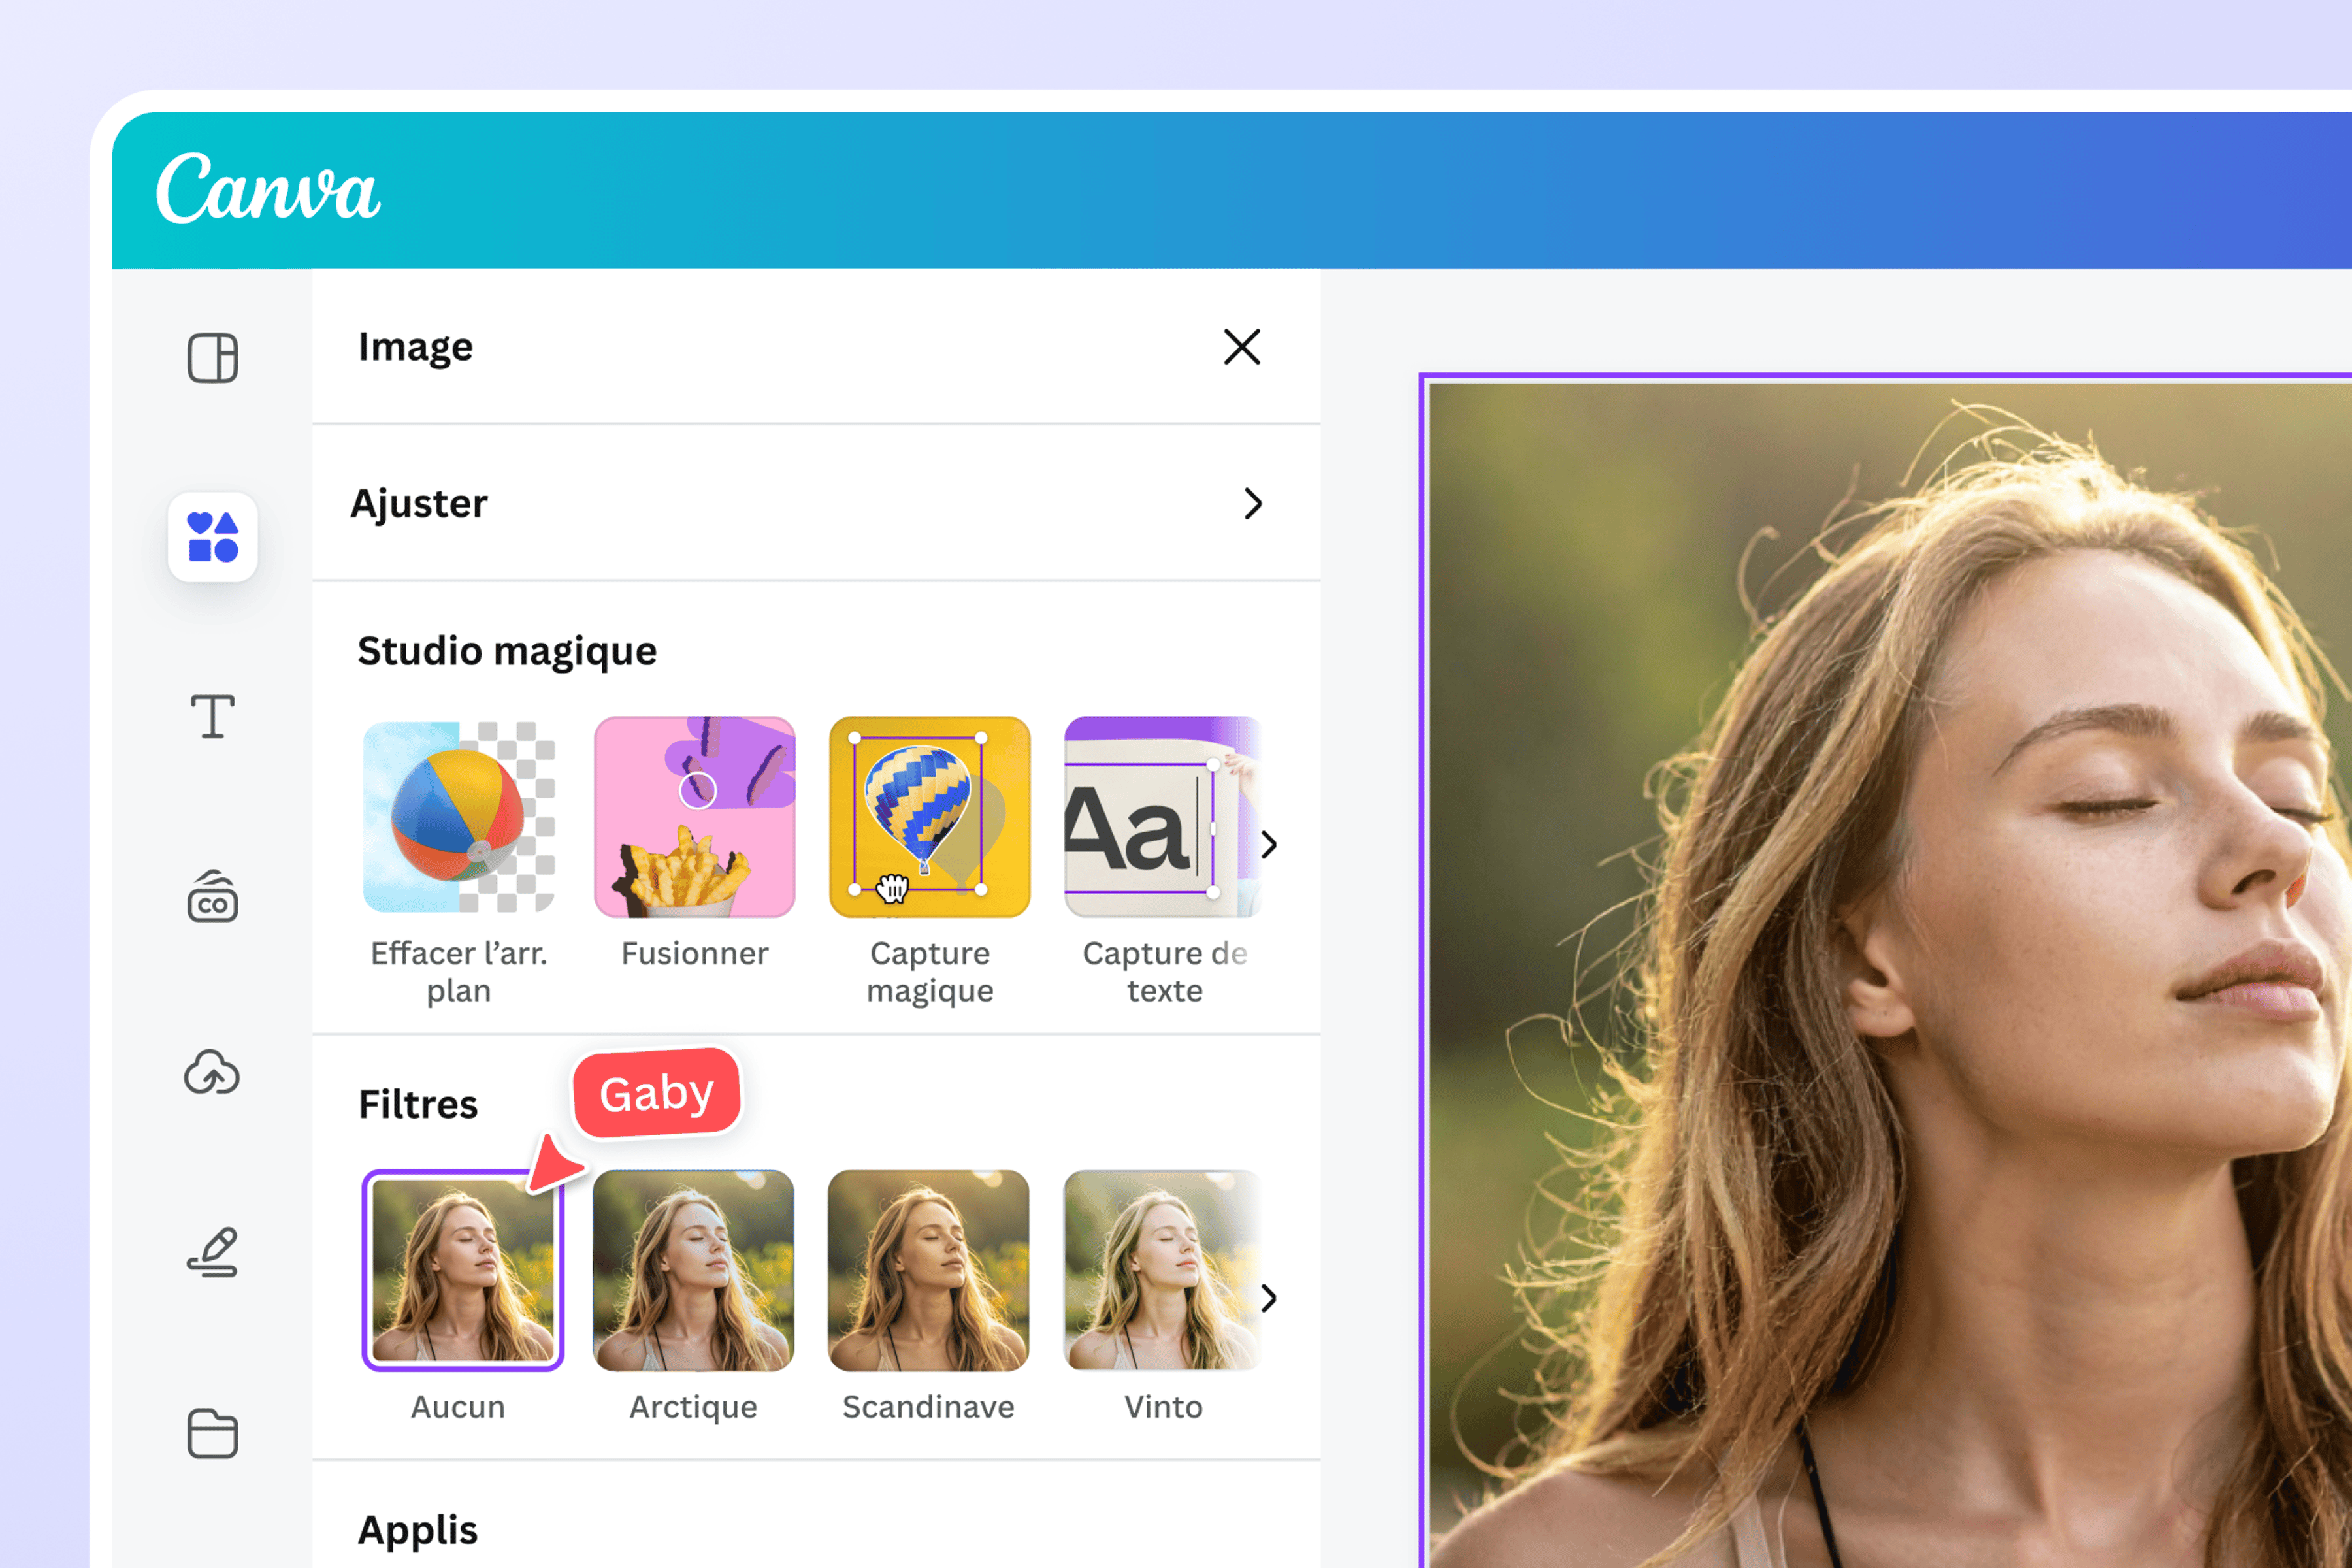
Task: Apply the Arctique filter
Action: pos(694,1270)
